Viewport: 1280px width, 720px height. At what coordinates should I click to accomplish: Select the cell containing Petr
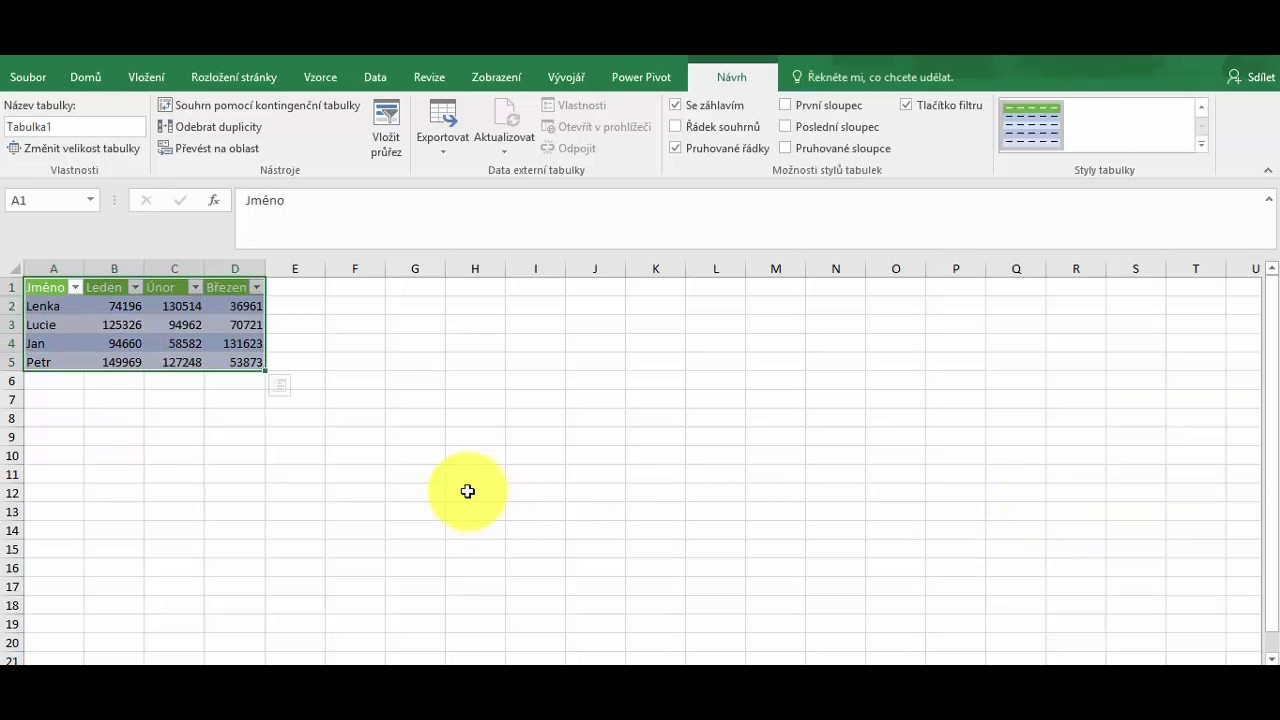click(x=54, y=363)
